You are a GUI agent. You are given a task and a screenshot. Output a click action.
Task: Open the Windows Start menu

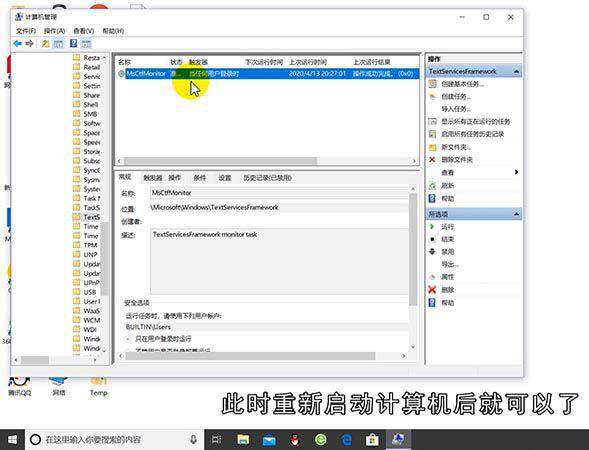coord(12,439)
